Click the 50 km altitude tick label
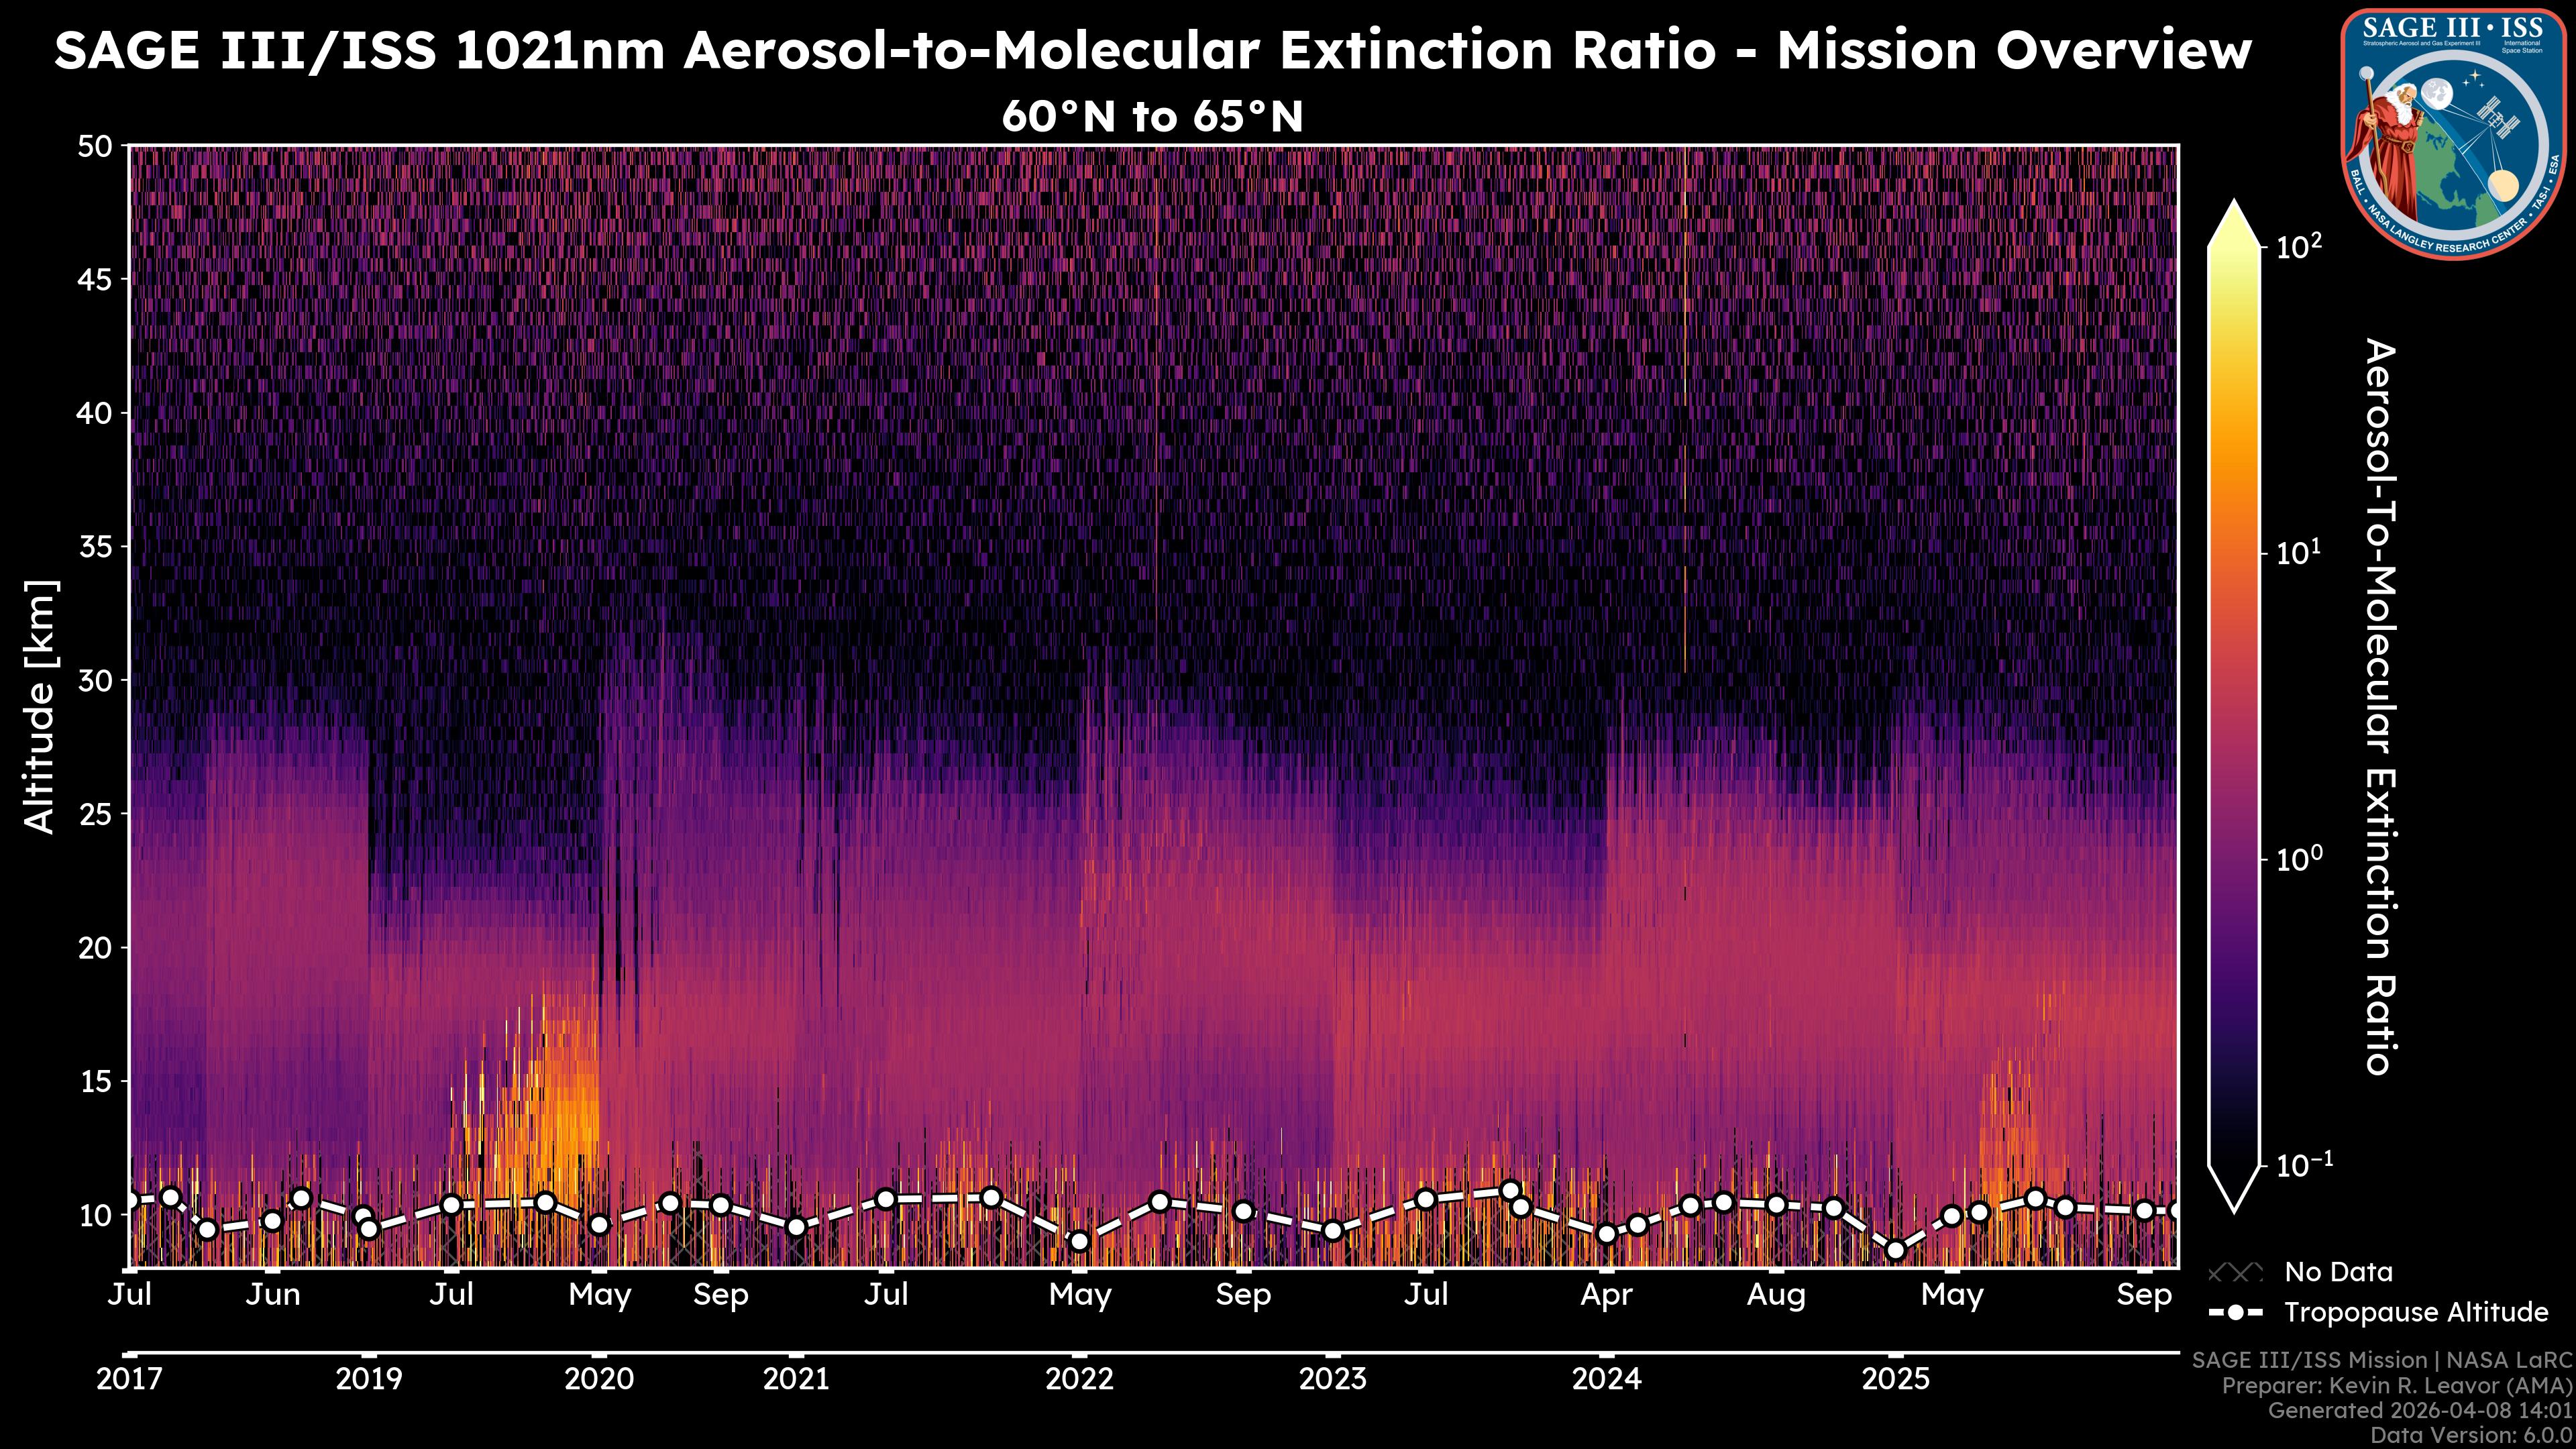 [x=95, y=147]
